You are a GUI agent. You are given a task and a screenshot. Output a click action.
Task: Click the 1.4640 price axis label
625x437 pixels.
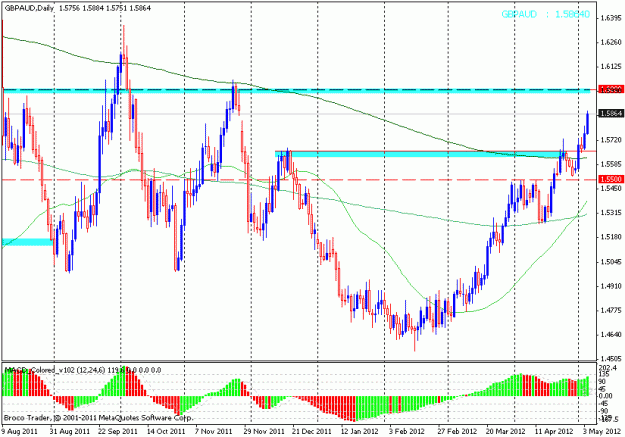(611, 335)
